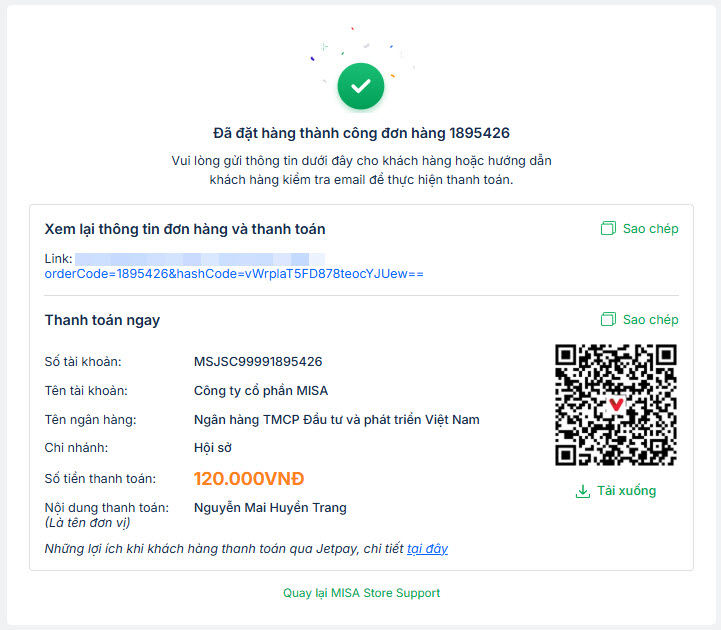Click the account name Công ty cổ phần MISA
The height and width of the screenshot is (630, 721).
point(261,391)
